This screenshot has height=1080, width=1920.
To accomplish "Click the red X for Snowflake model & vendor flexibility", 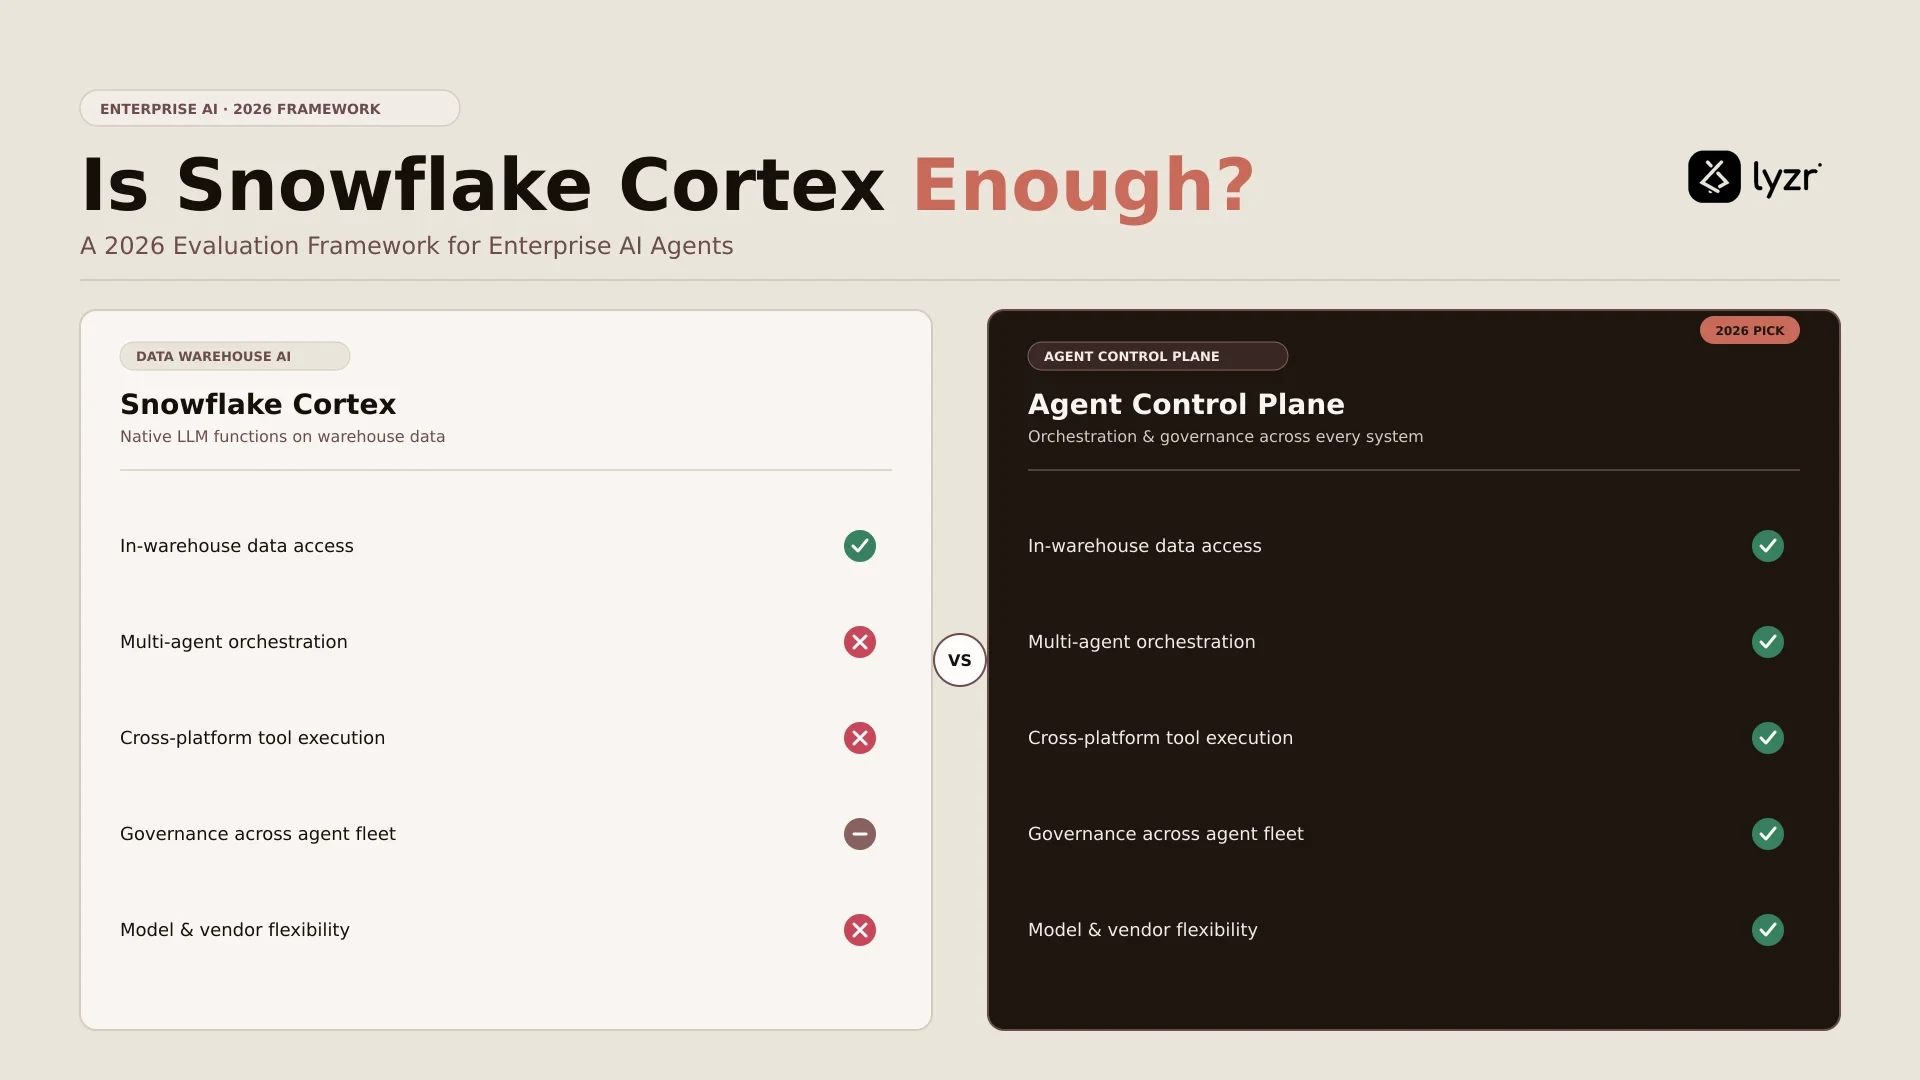I will click(x=860, y=930).
